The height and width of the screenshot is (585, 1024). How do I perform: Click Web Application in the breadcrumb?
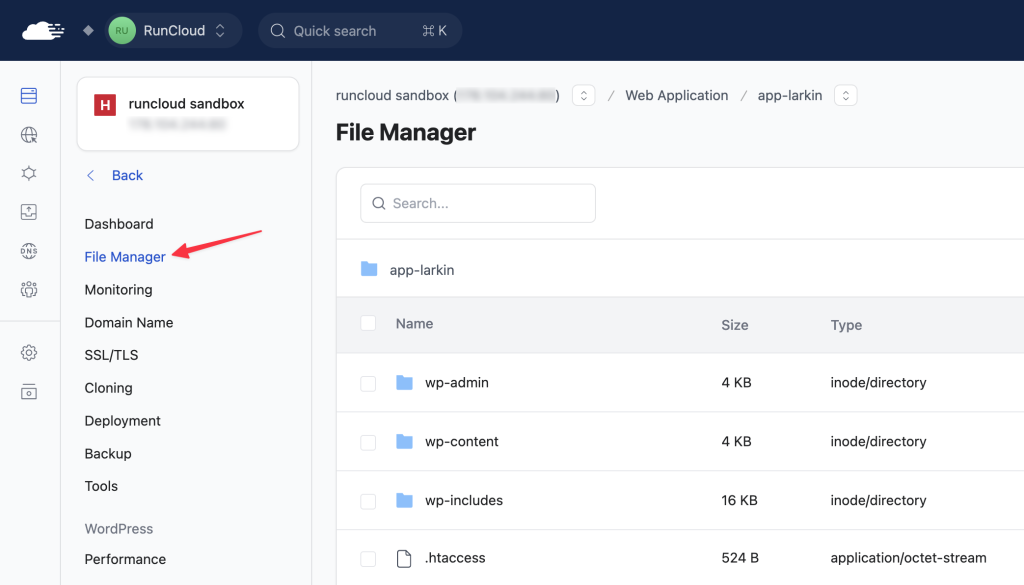tap(677, 95)
